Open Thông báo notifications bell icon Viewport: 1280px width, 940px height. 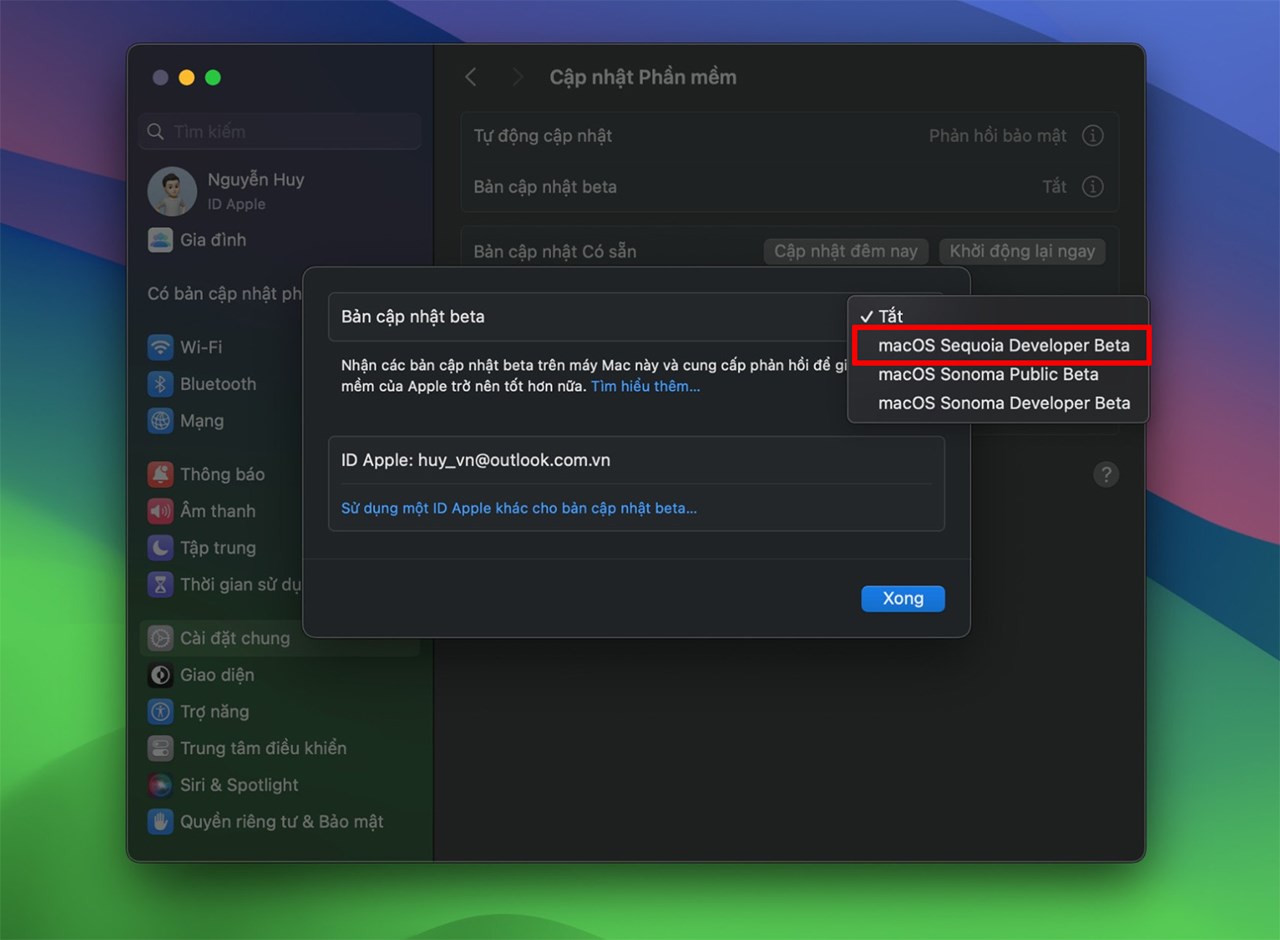[x=160, y=474]
